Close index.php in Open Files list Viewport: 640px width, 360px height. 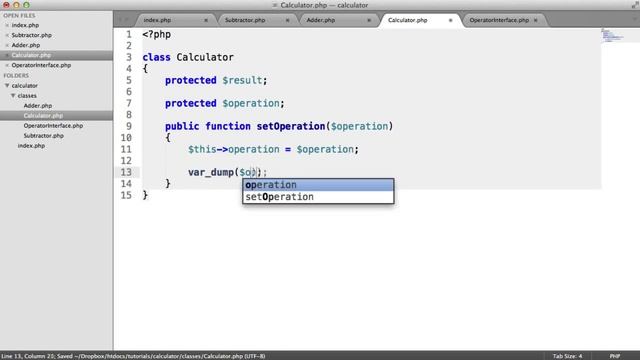click(x=7, y=25)
